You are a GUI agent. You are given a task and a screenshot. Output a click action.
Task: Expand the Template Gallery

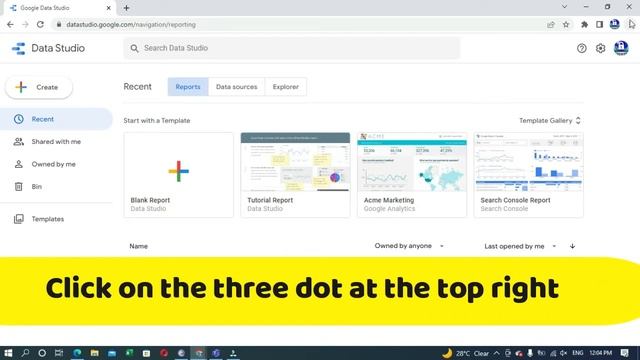[549, 120]
